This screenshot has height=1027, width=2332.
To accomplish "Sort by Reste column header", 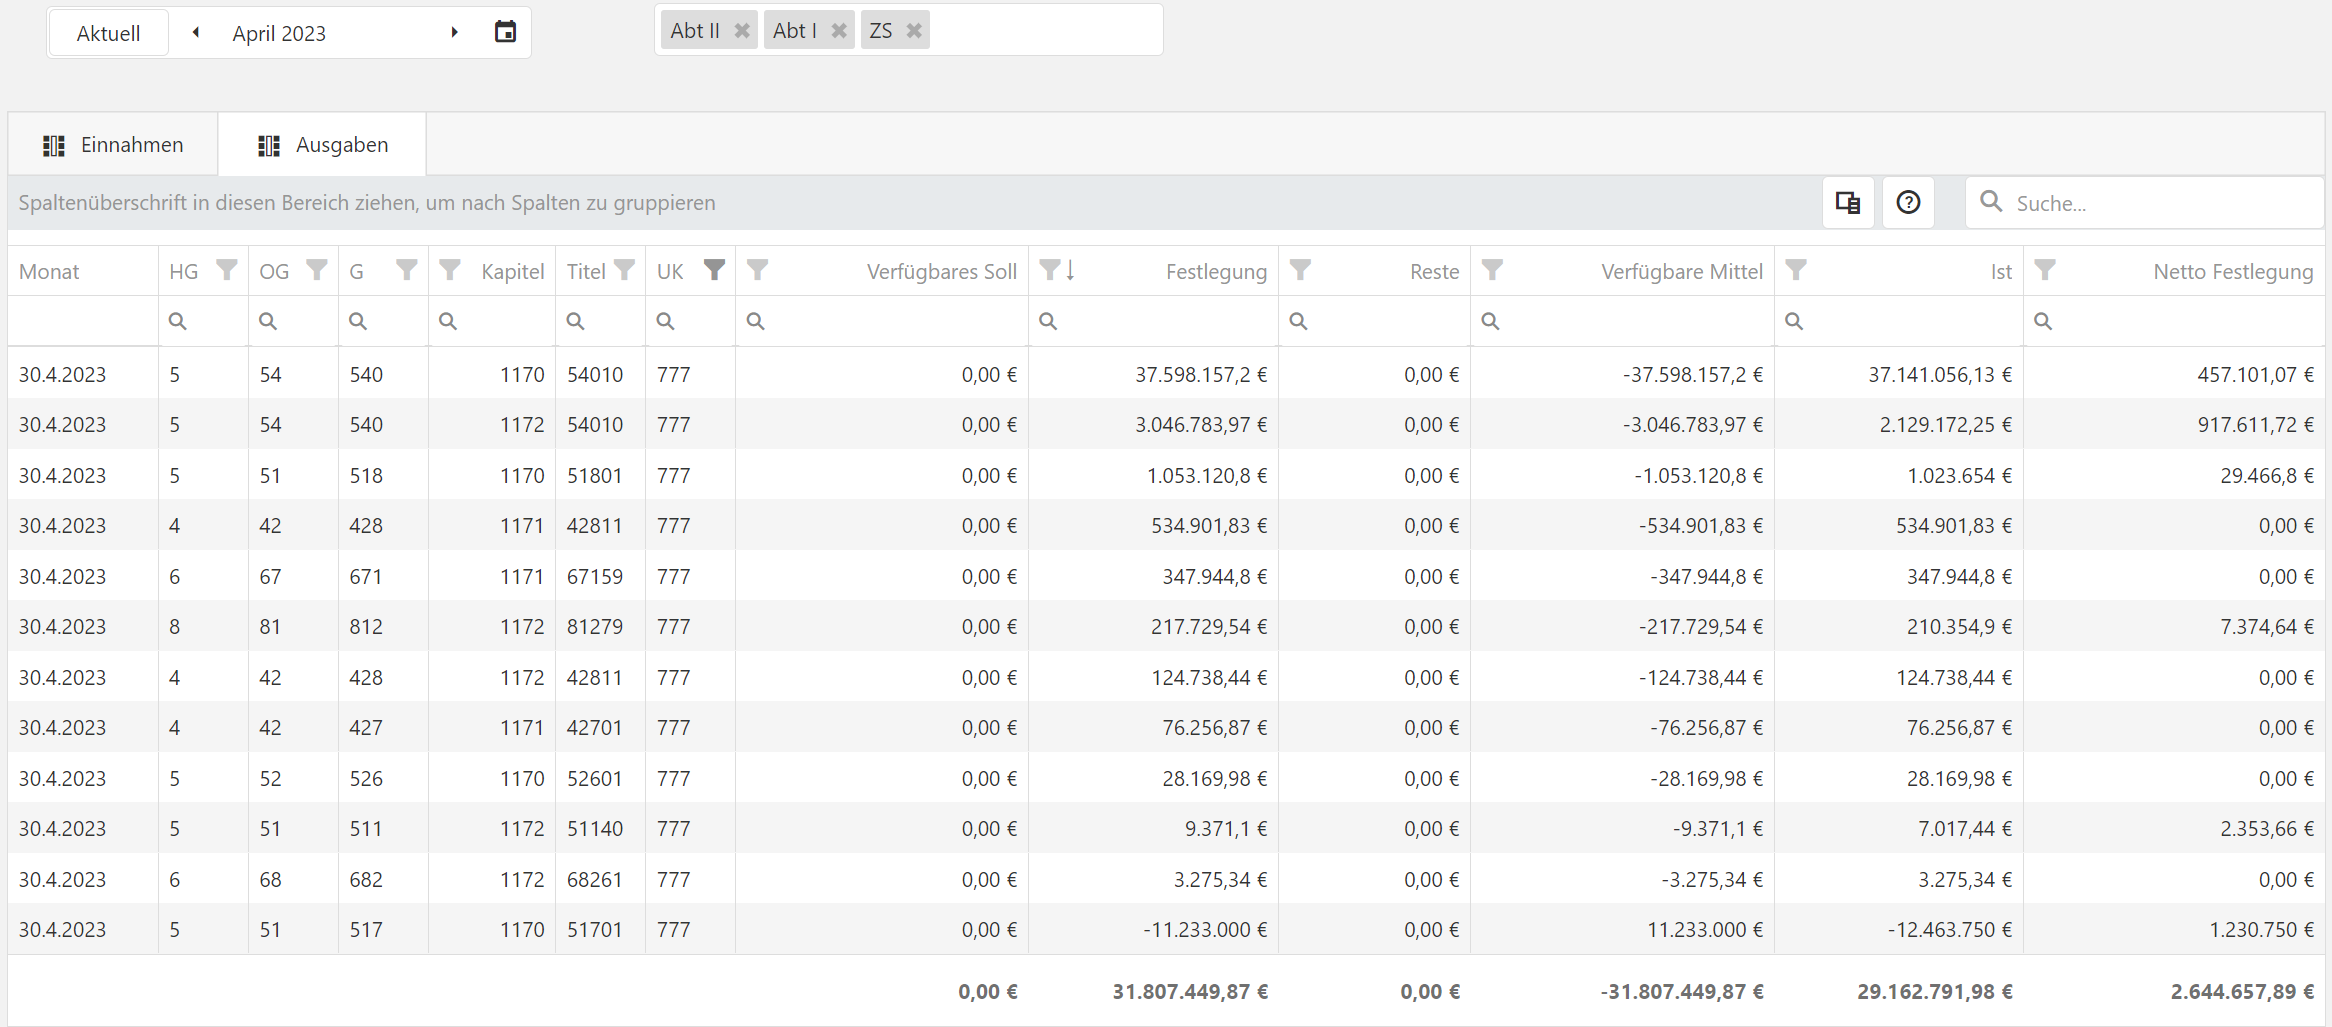I will pos(1434,272).
